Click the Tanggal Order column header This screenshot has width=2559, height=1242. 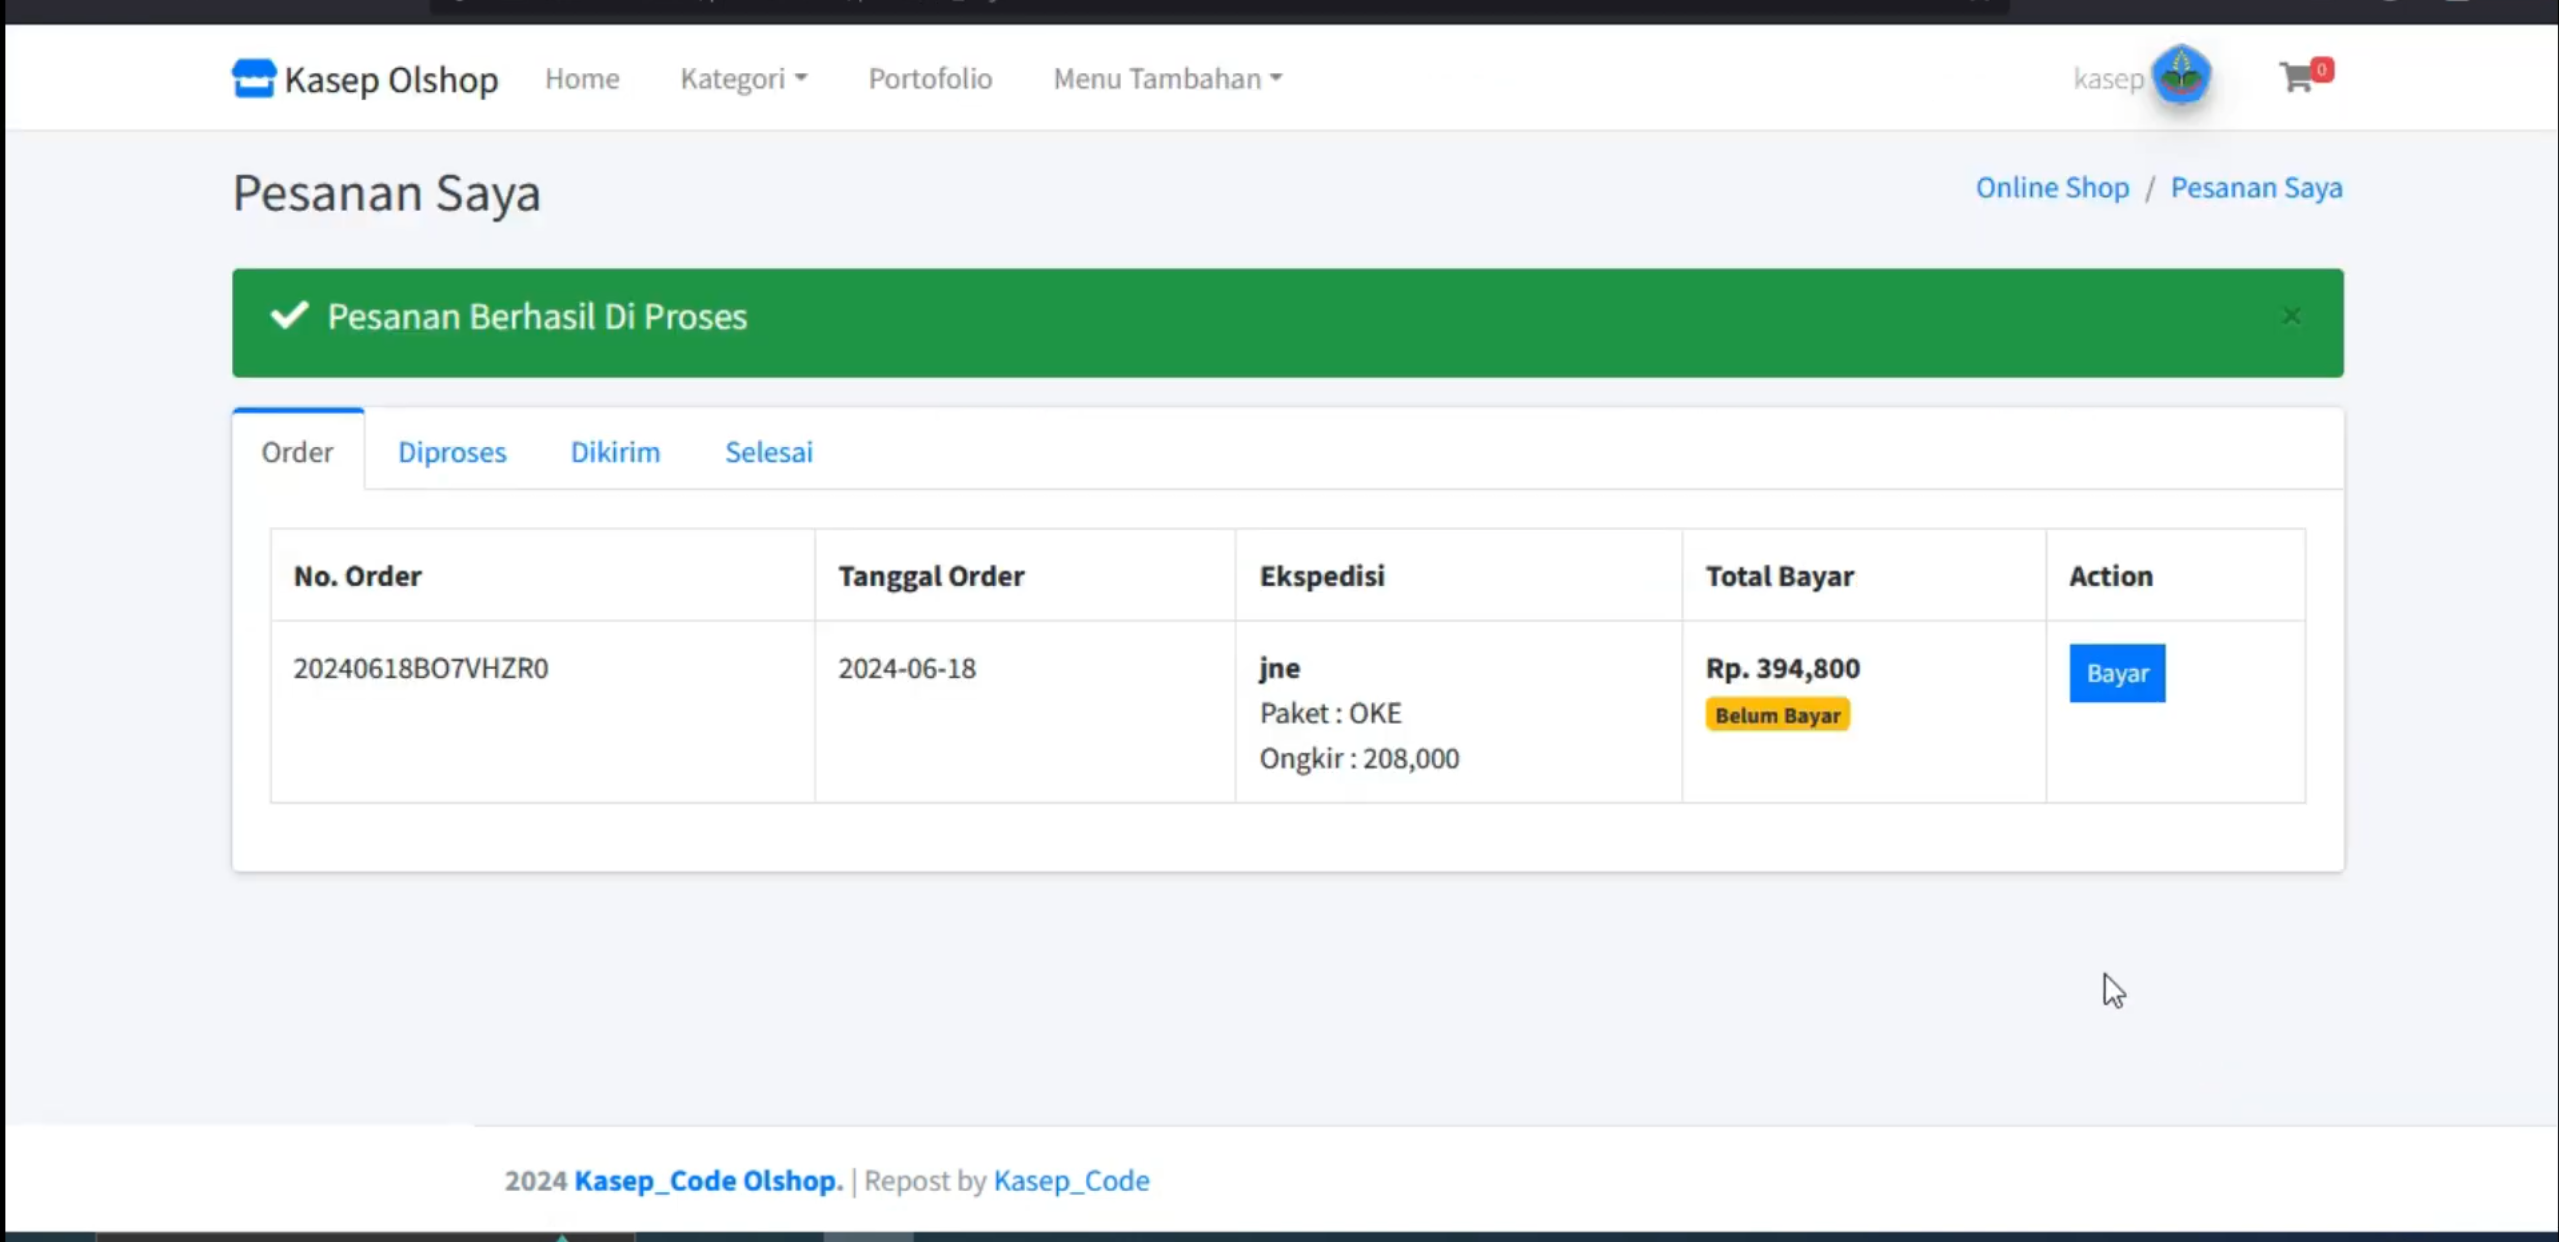930,575
